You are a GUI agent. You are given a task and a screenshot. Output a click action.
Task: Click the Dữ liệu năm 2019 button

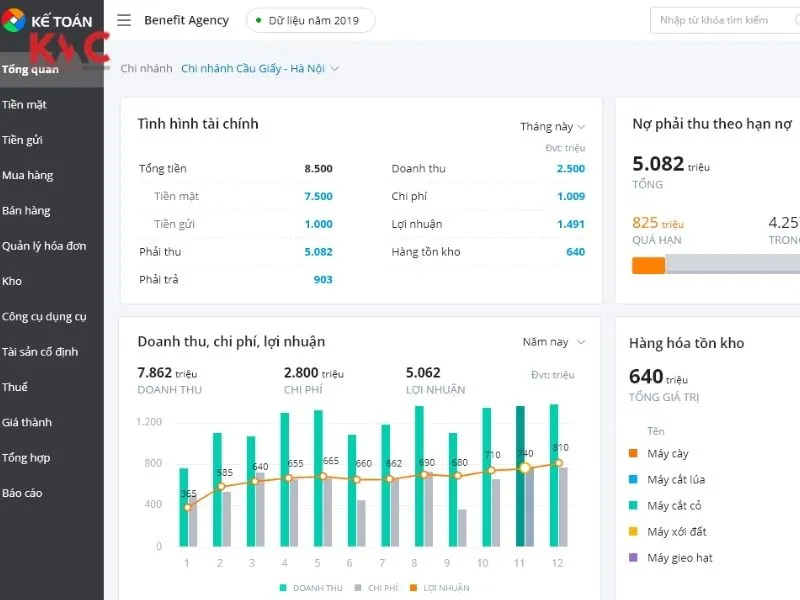click(x=311, y=20)
